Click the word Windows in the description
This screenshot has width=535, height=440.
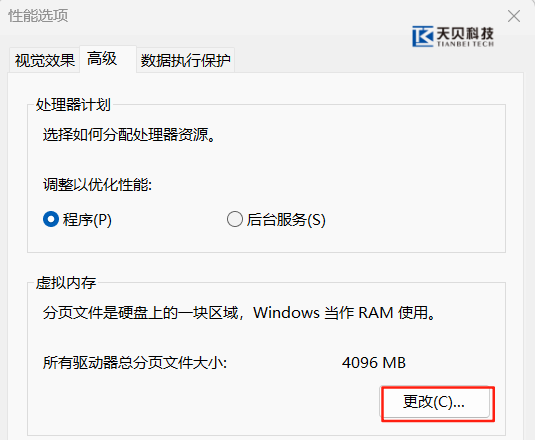[286, 312]
